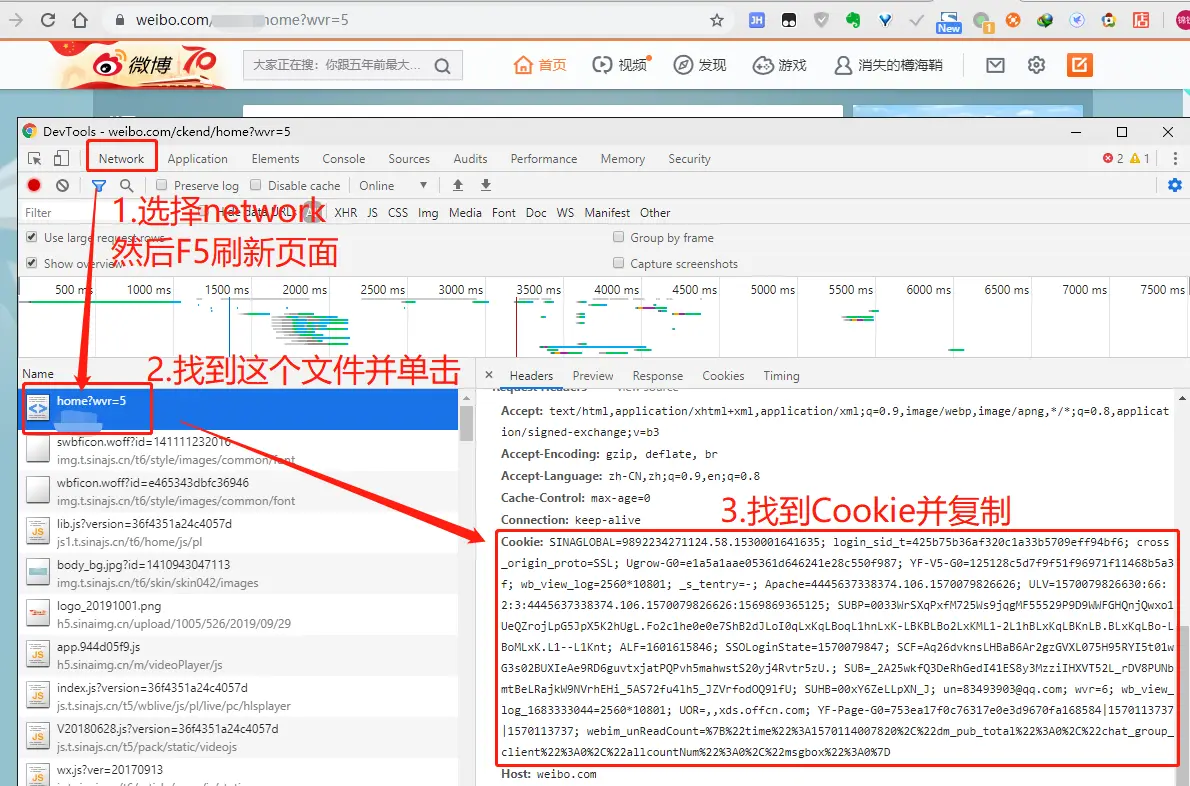
Task: Open the Memory tab
Action: (x=622, y=159)
